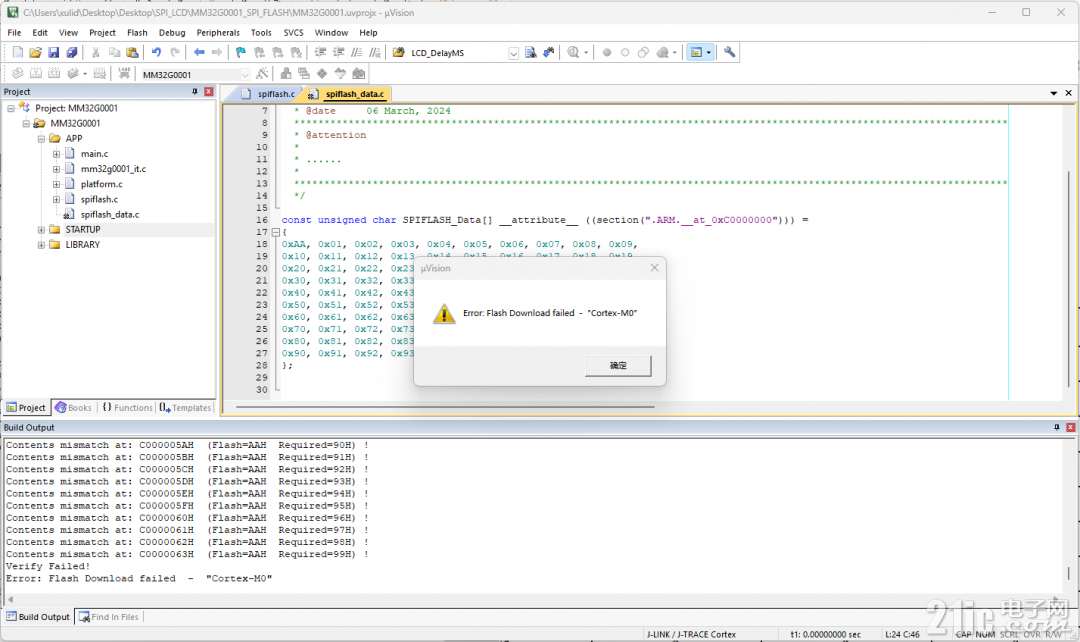Image resolution: width=1080 pixels, height=642 pixels.
Task: Translate the current file with Translate icon
Action: point(18,73)
